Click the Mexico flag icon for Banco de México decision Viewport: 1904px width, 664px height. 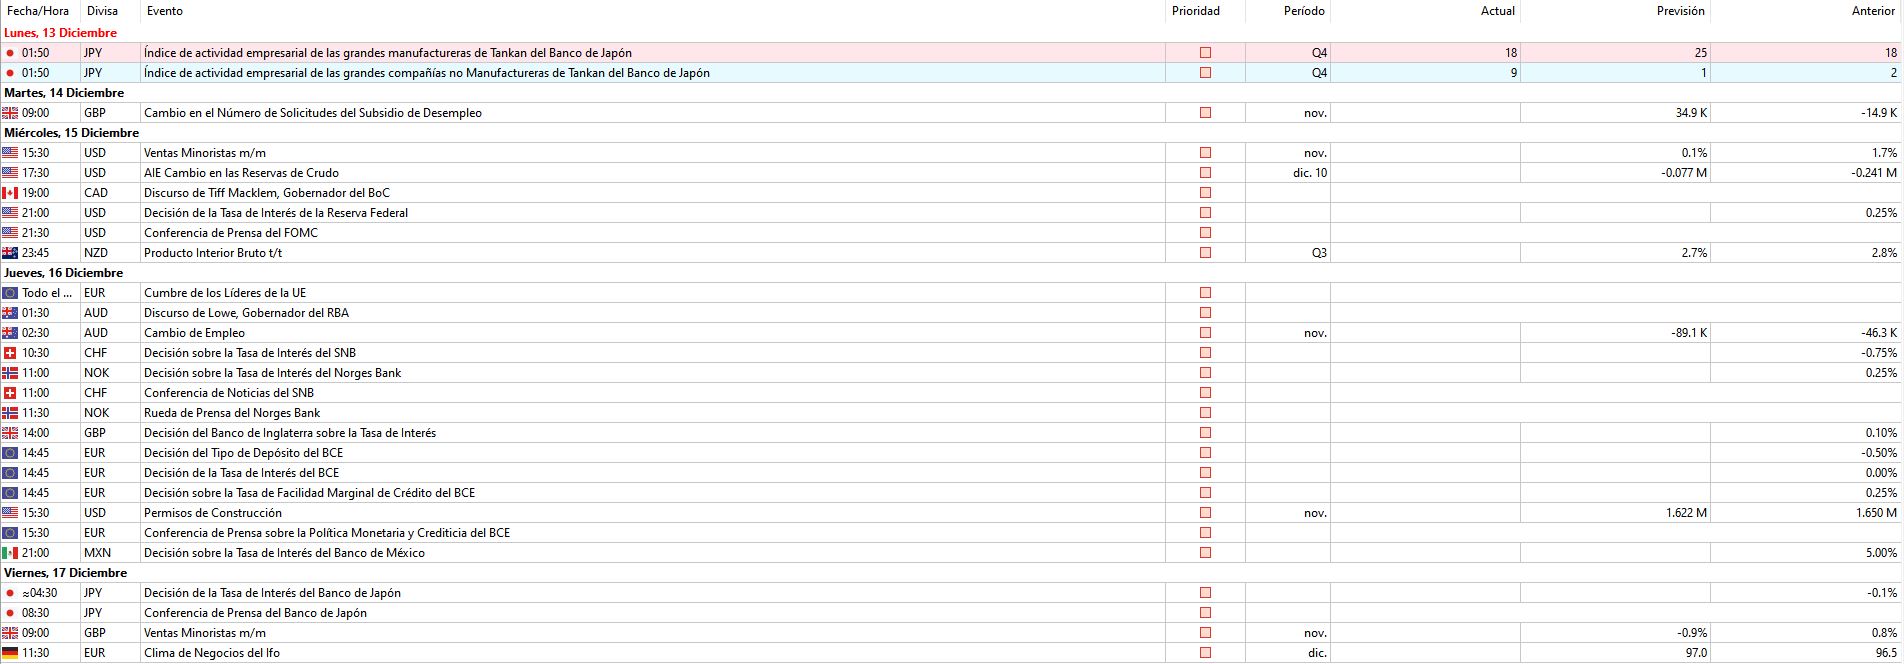(10, 553)
